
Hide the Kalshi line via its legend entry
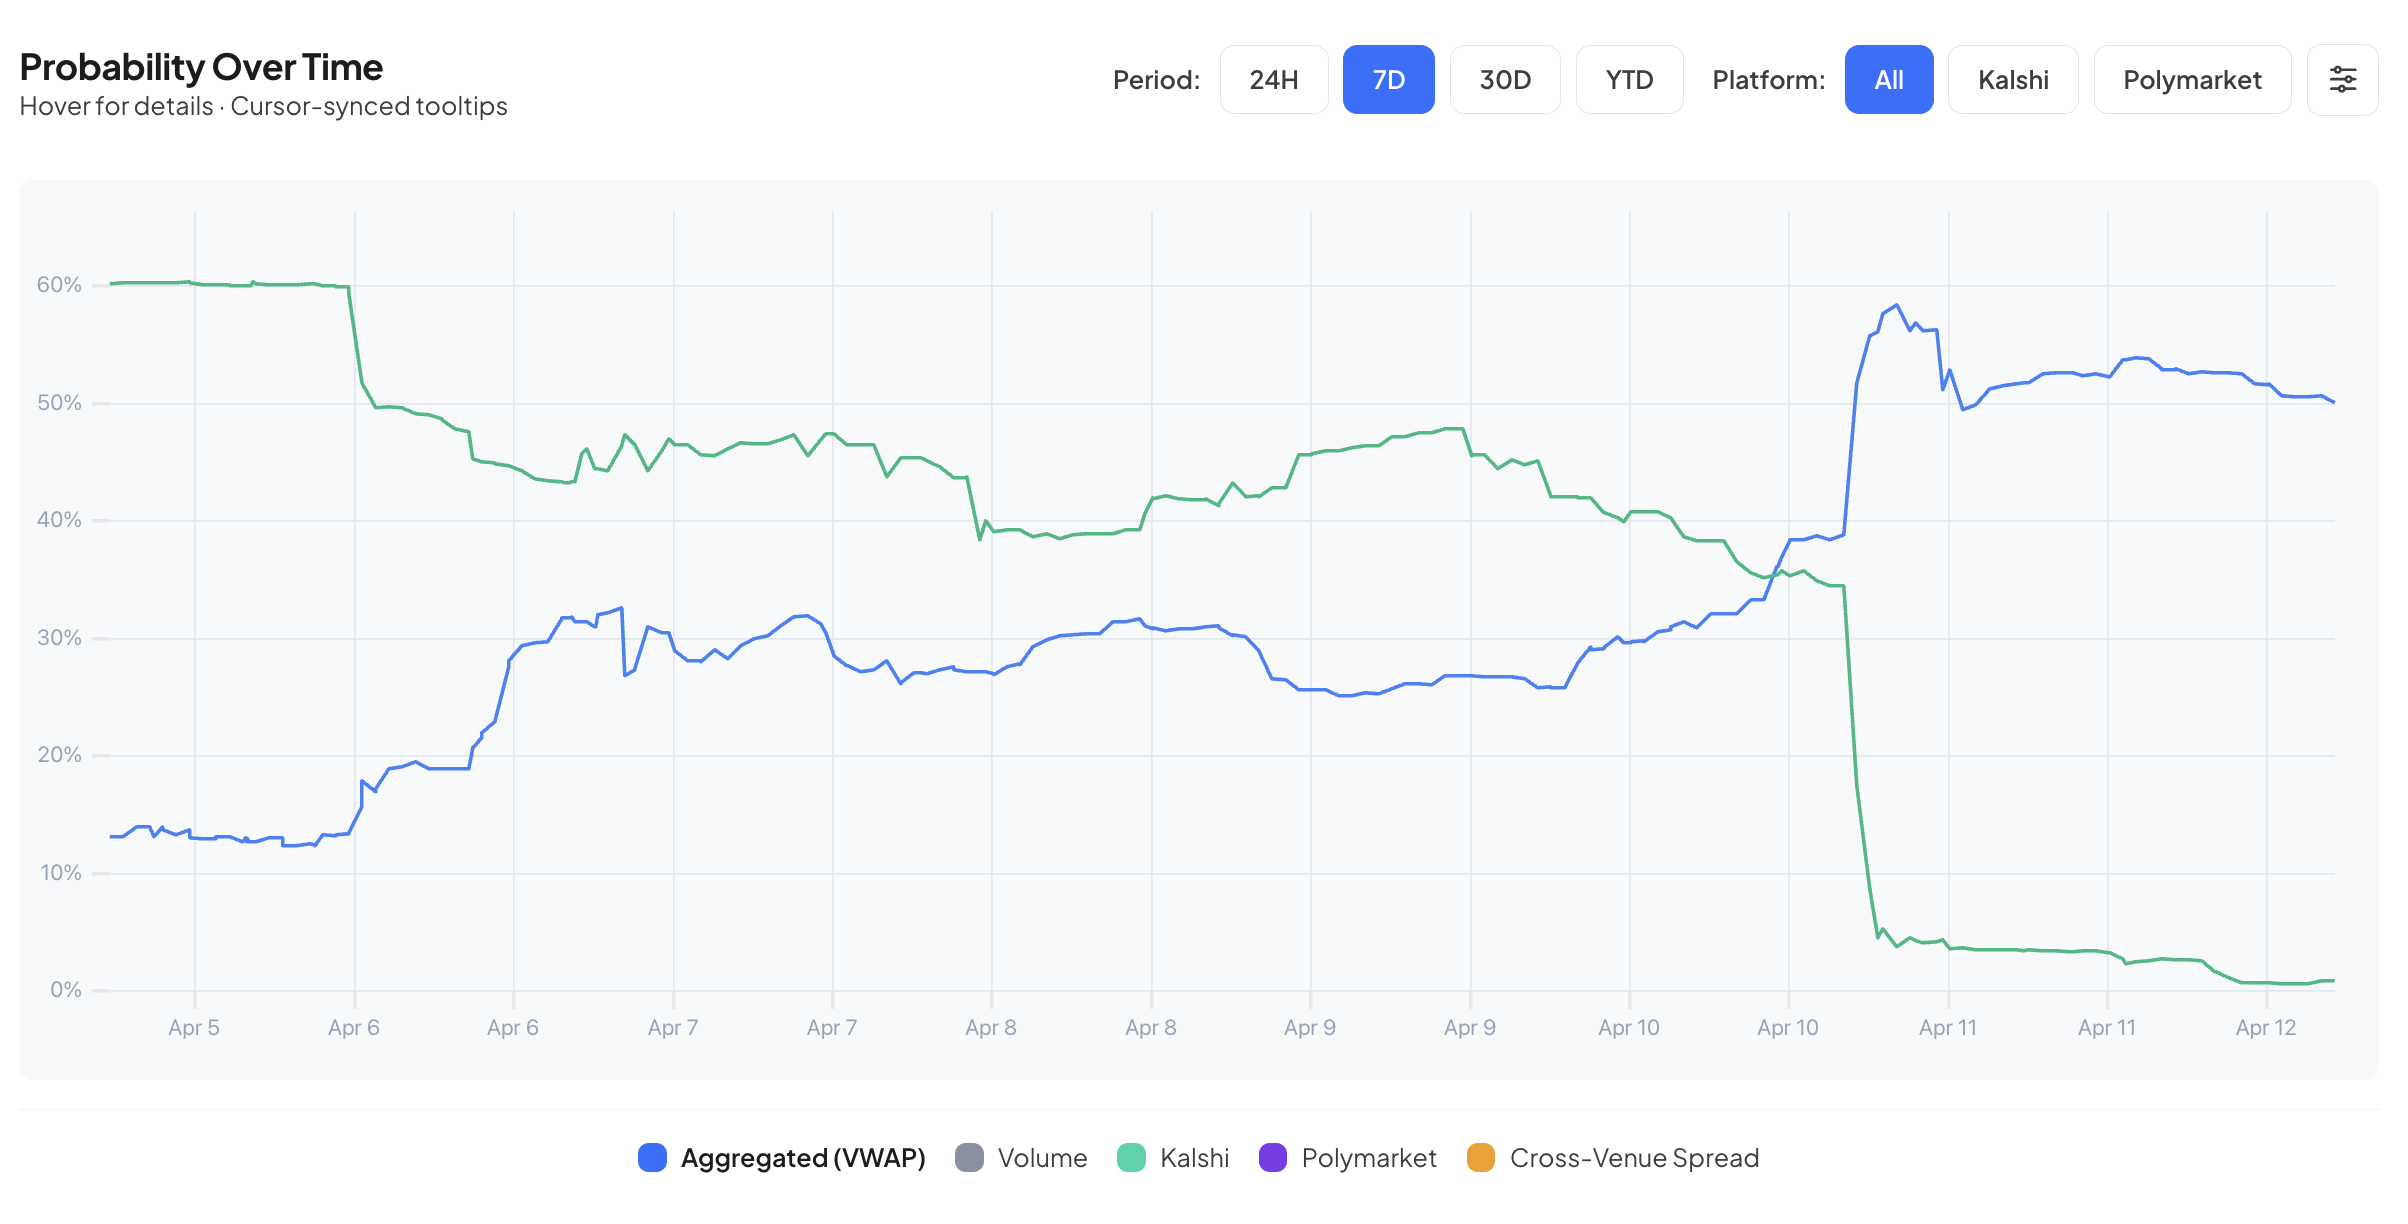[1195, 1158]
